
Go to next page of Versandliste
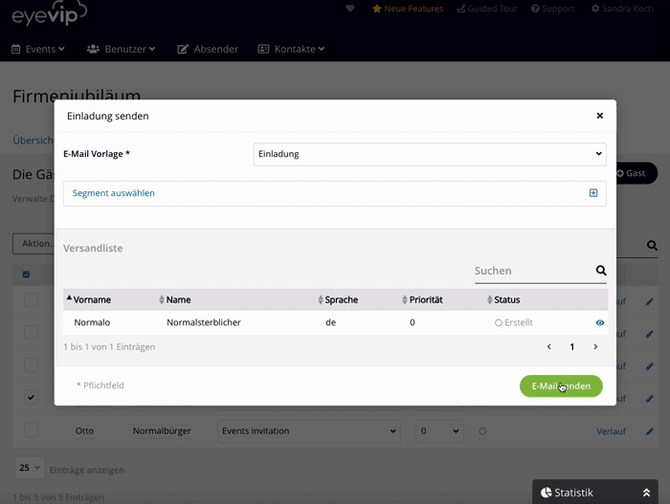point(596,347)
